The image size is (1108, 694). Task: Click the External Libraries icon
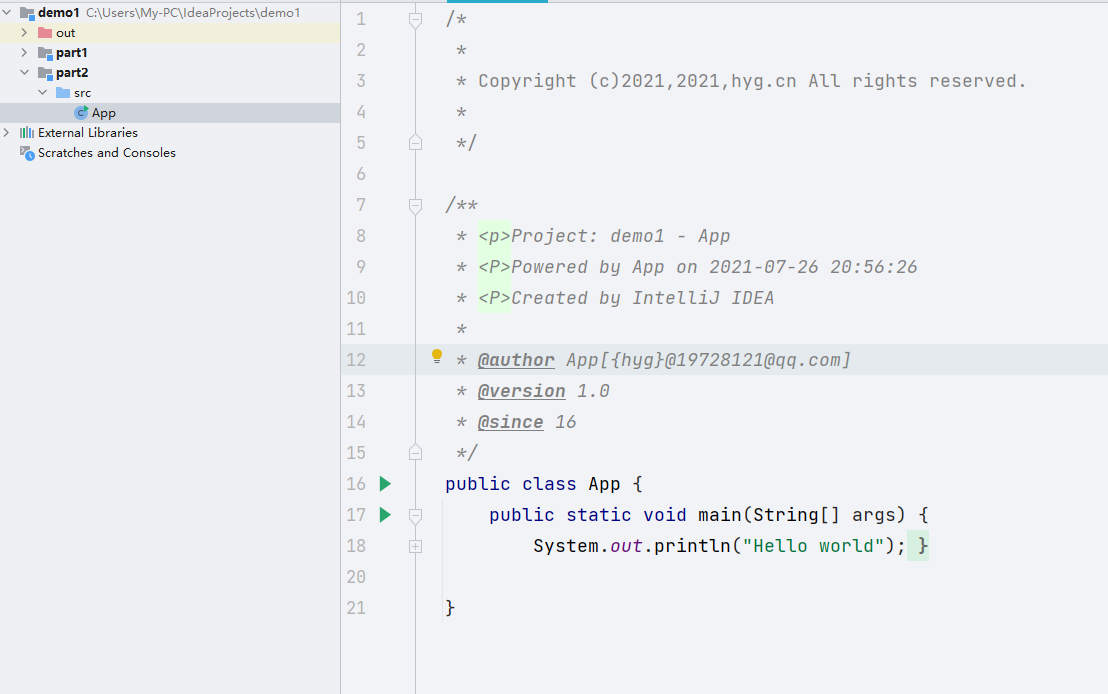tap(27, 133)
